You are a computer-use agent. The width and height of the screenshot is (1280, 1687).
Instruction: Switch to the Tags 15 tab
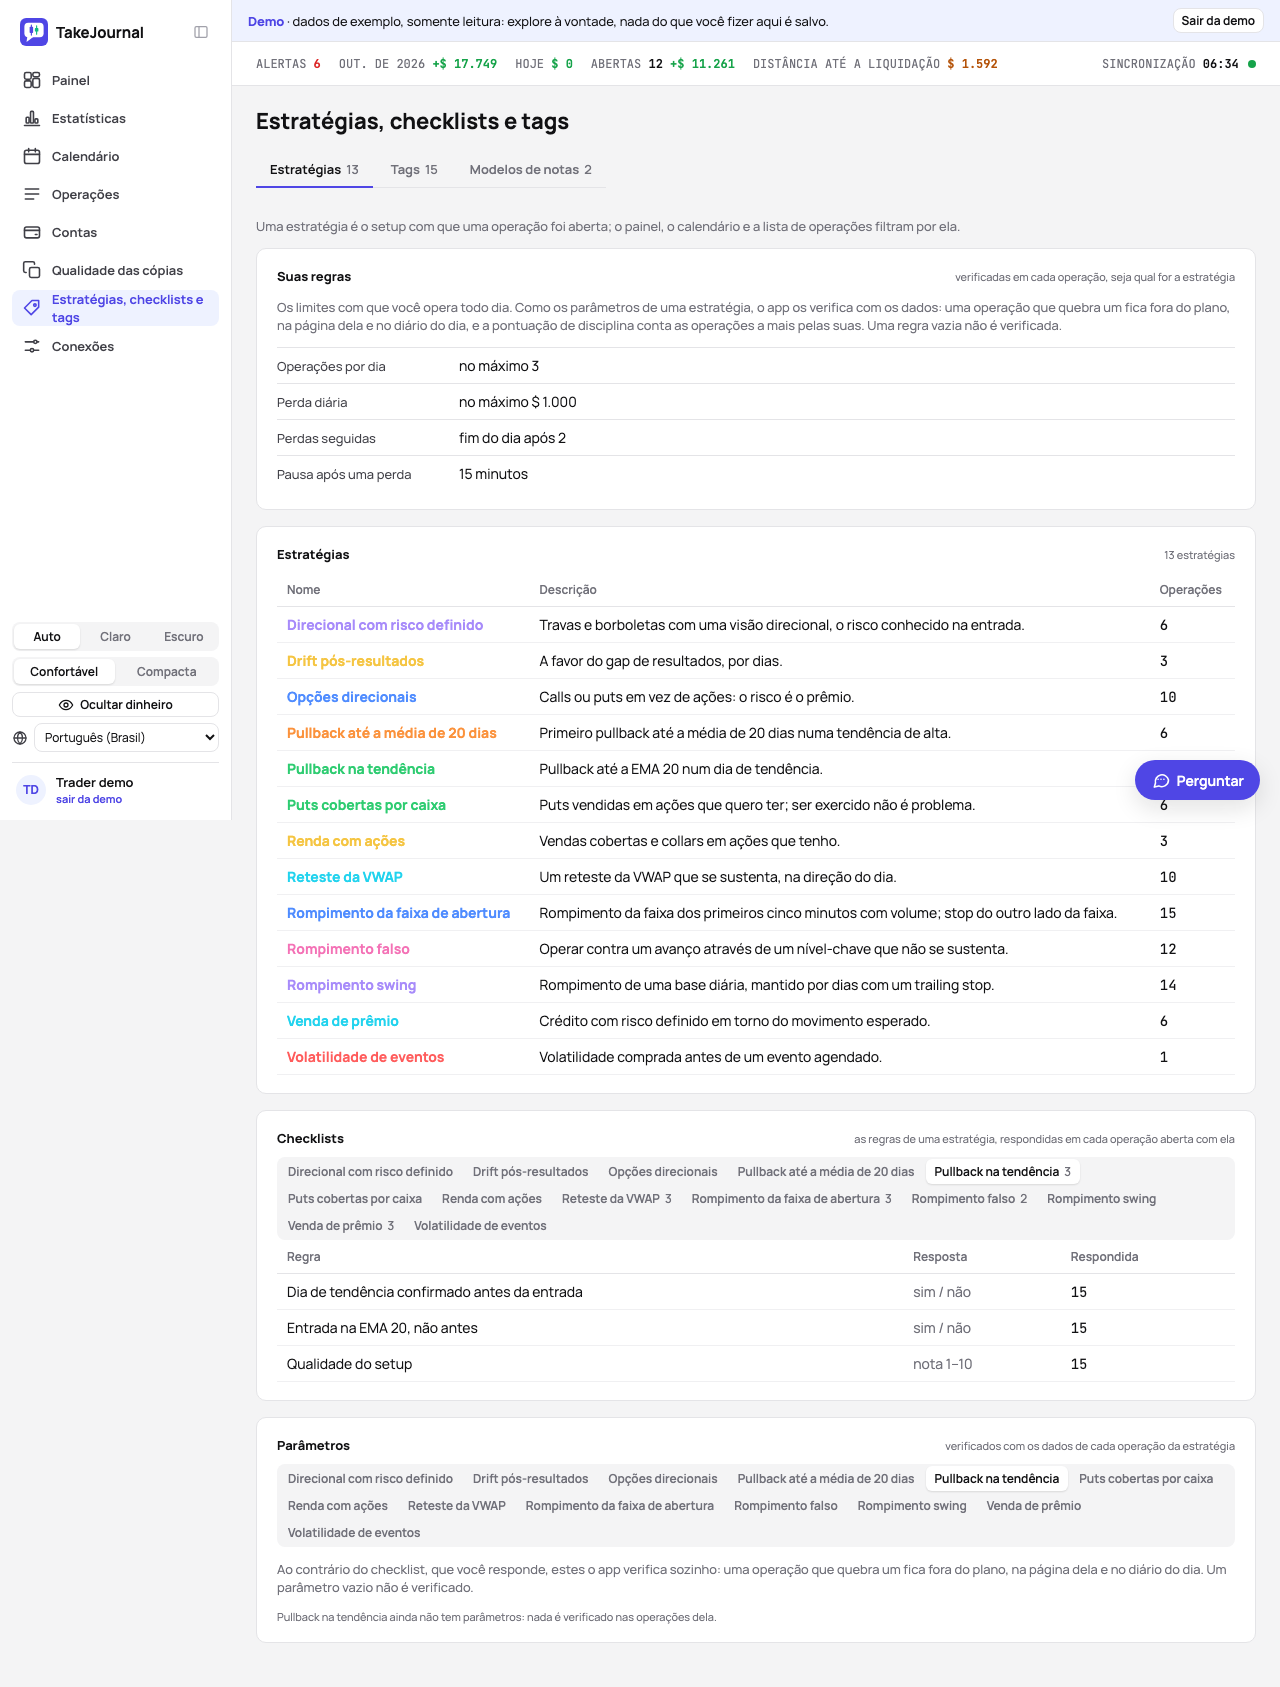click(x=414, y=170)
